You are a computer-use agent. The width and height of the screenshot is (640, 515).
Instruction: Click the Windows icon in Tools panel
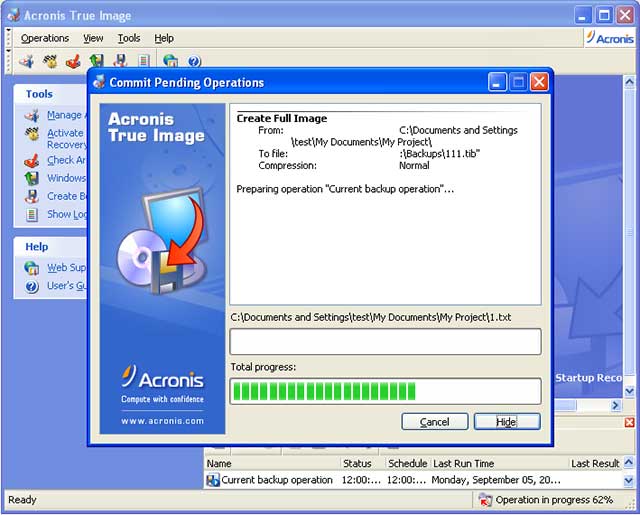pyautogui.click(x=32, y=178)
